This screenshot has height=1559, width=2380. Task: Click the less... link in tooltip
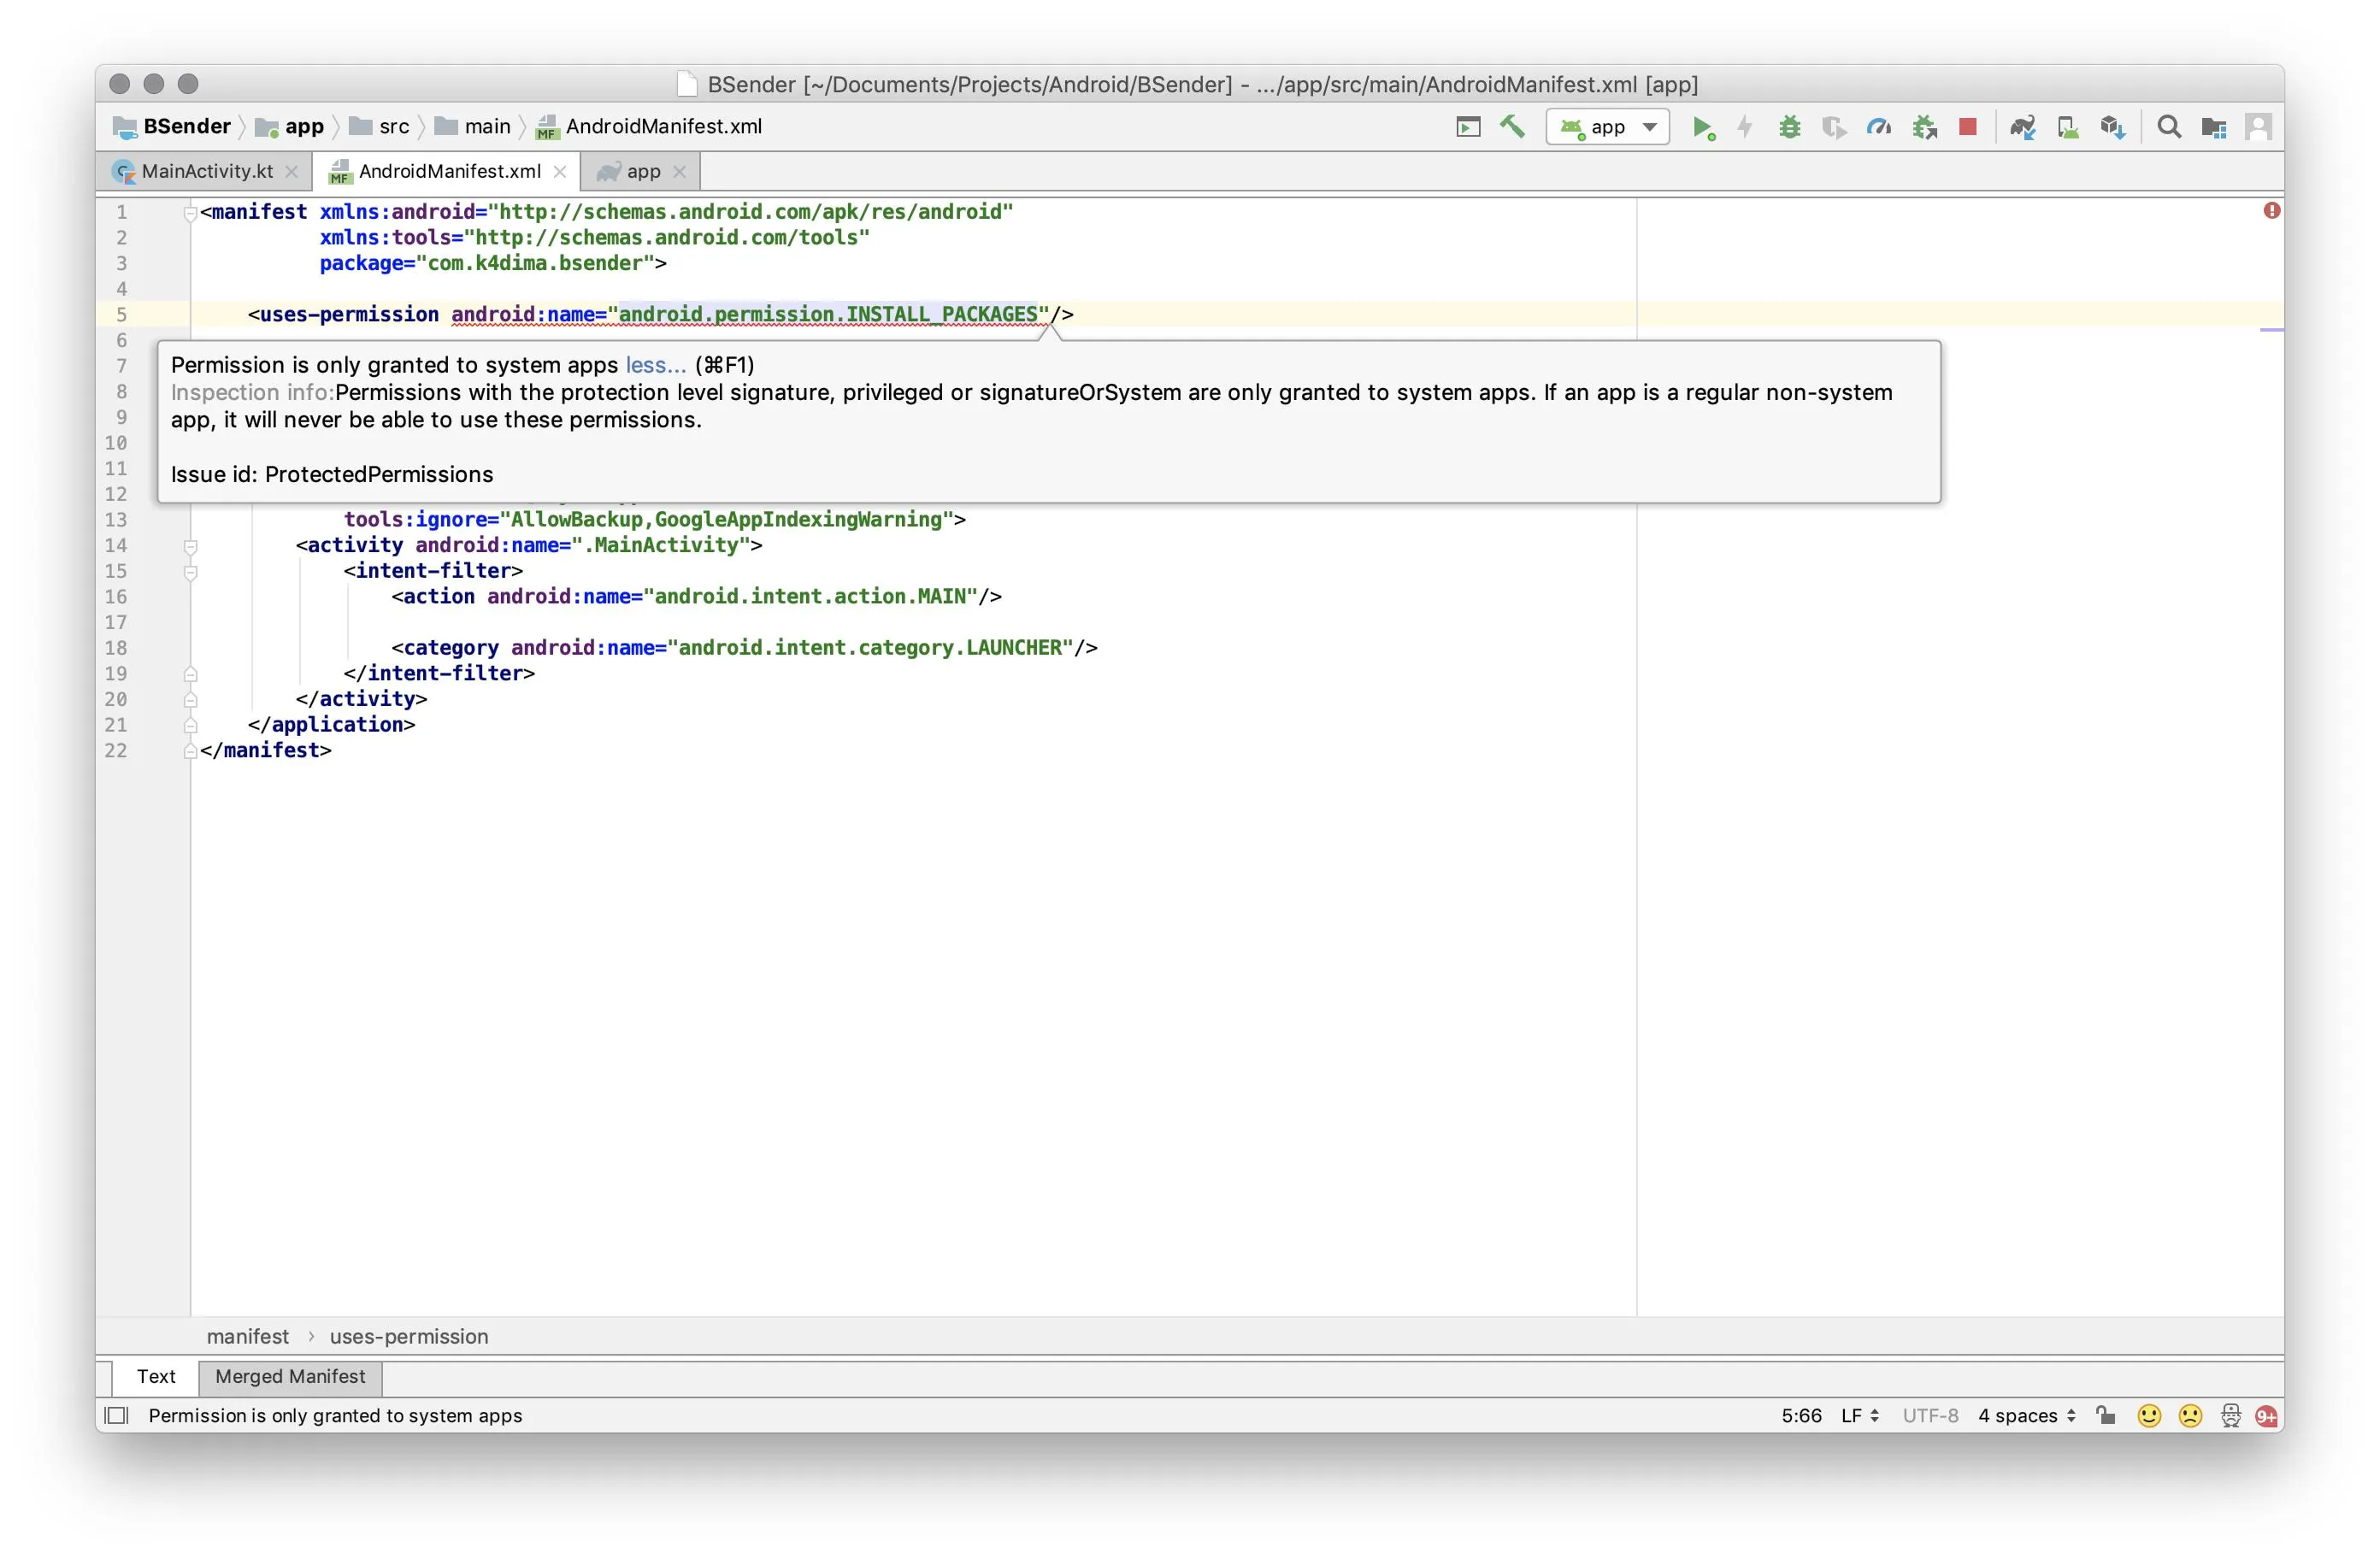click(x=655, y=365)
